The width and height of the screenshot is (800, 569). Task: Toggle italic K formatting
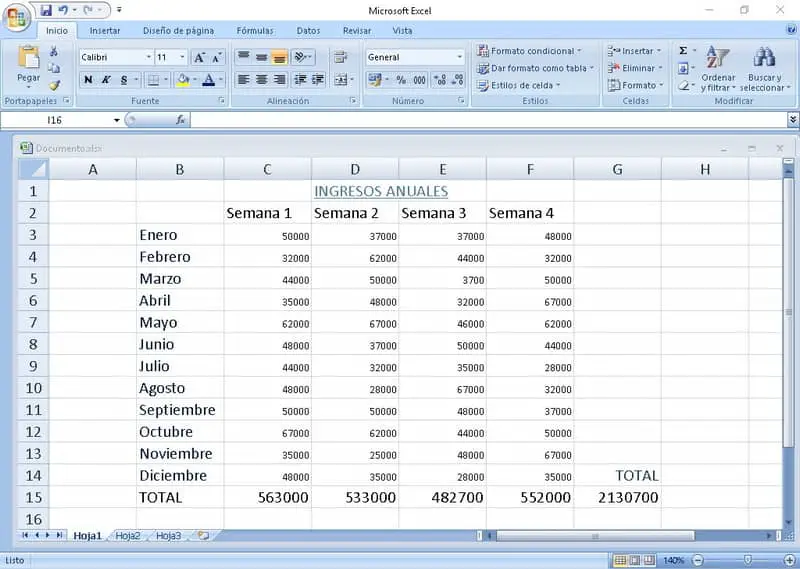(x=106, y=80)
